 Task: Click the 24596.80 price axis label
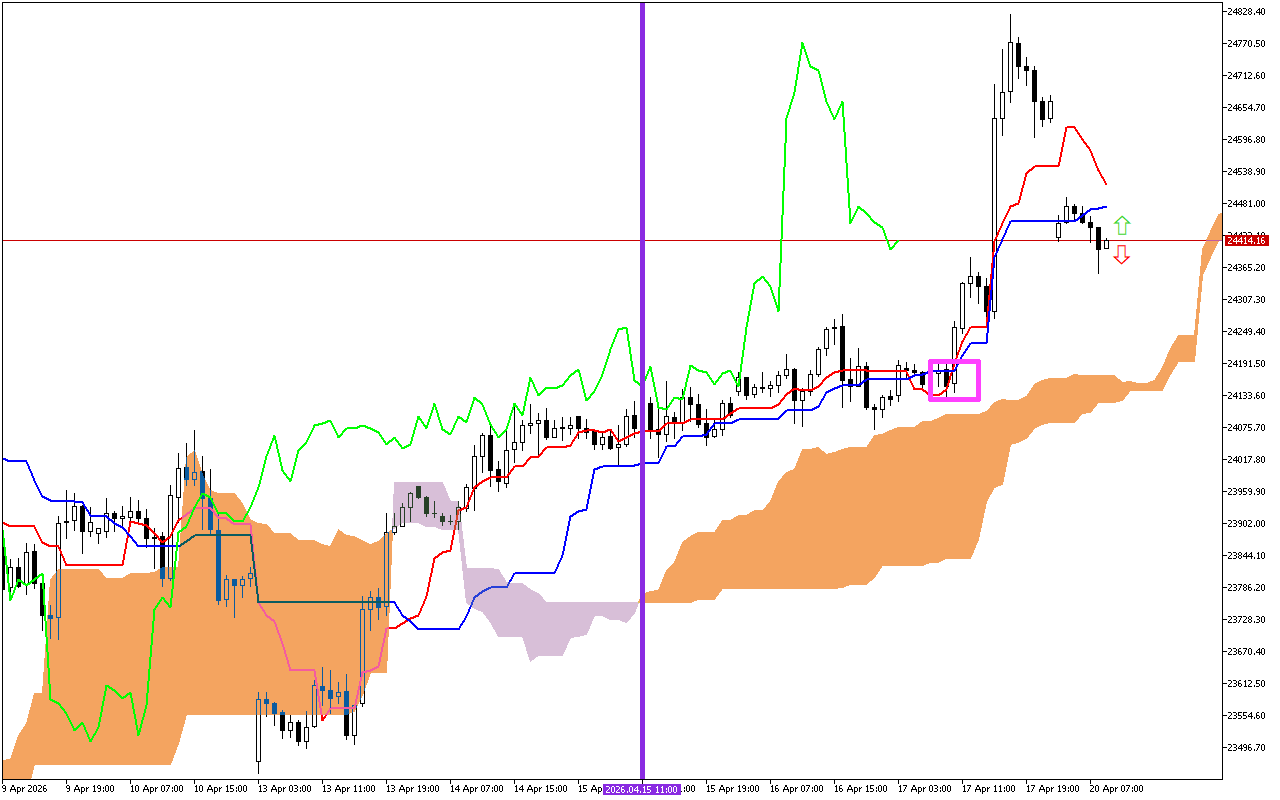[1246, 140]
